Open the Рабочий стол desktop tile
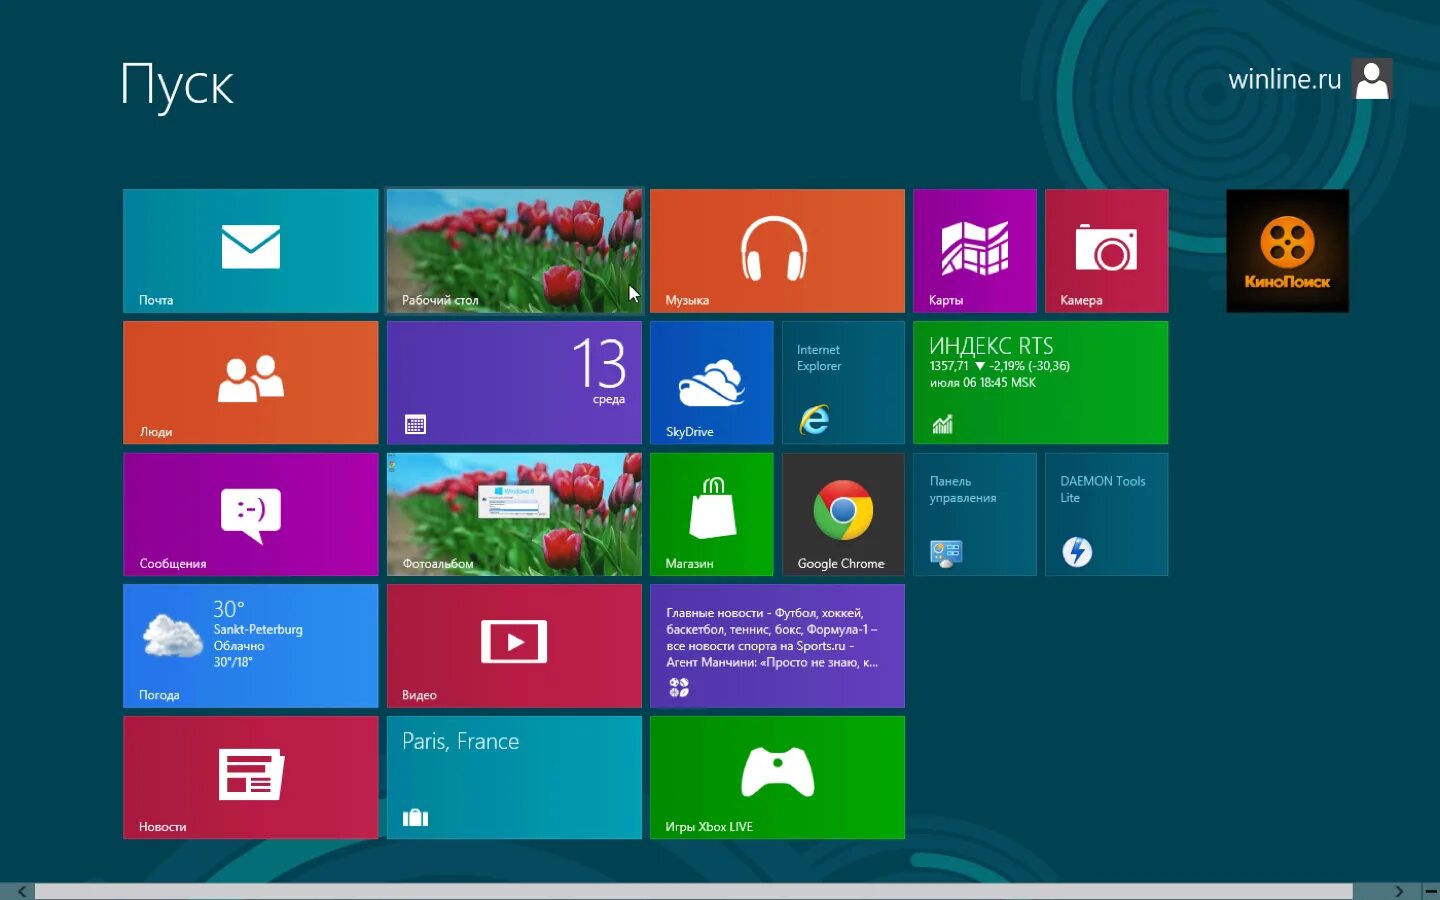The image size is (1440, 900). [514, 251]
